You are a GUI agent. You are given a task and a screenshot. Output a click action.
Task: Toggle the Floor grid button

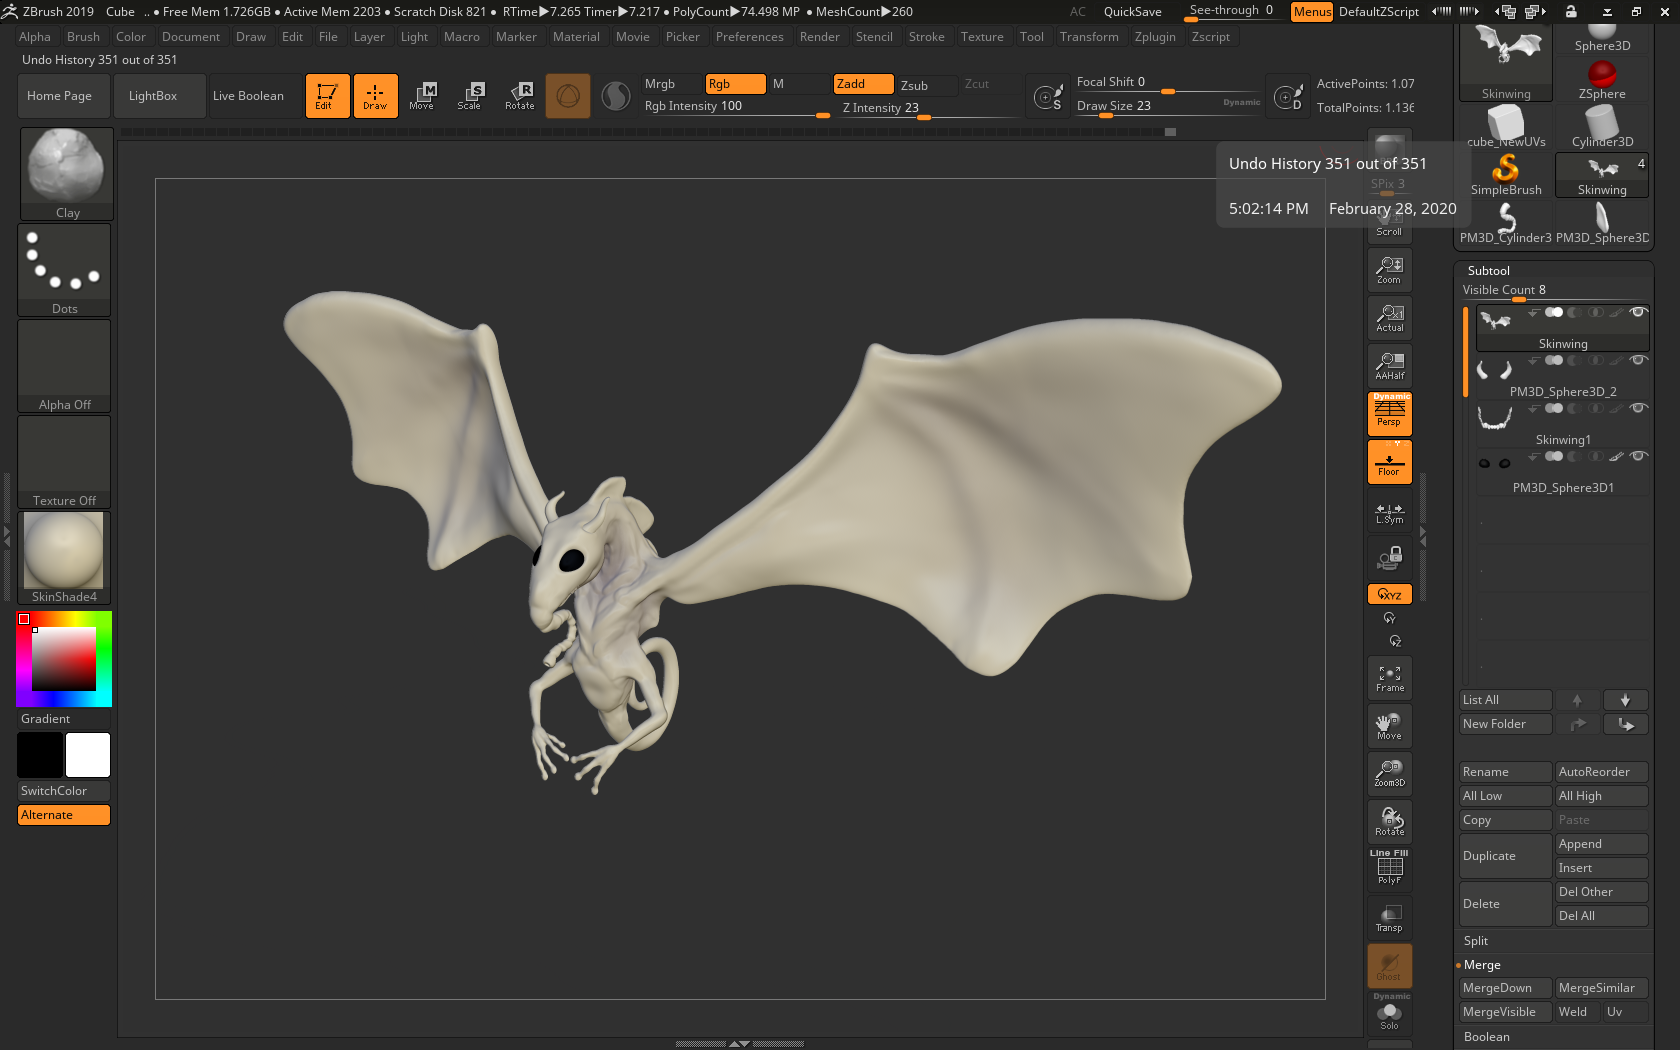(x=1389, y=462)
